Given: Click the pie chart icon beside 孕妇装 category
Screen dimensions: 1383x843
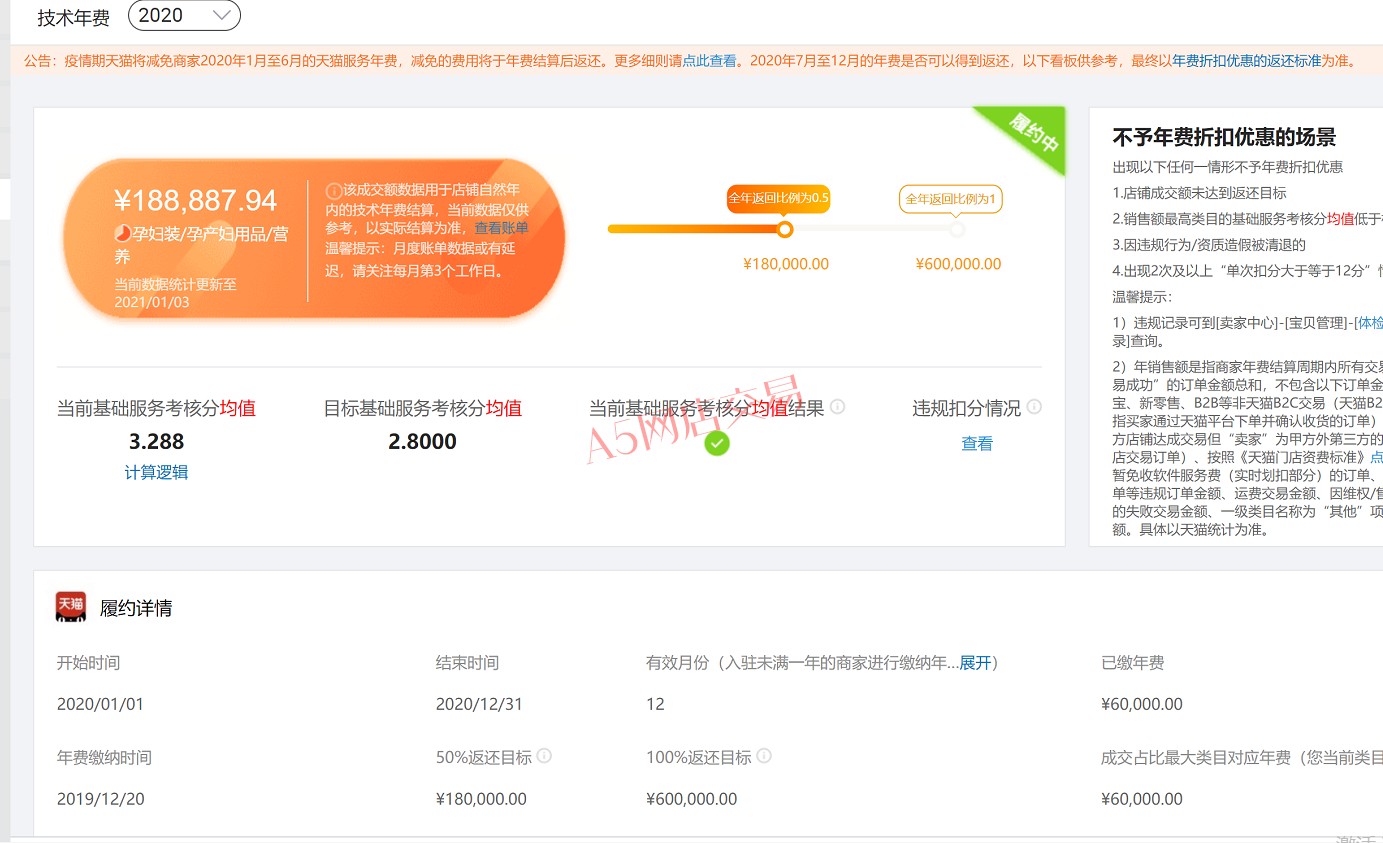Looking at the screenshot, I should pyautogui.click(x=123, y=233).
